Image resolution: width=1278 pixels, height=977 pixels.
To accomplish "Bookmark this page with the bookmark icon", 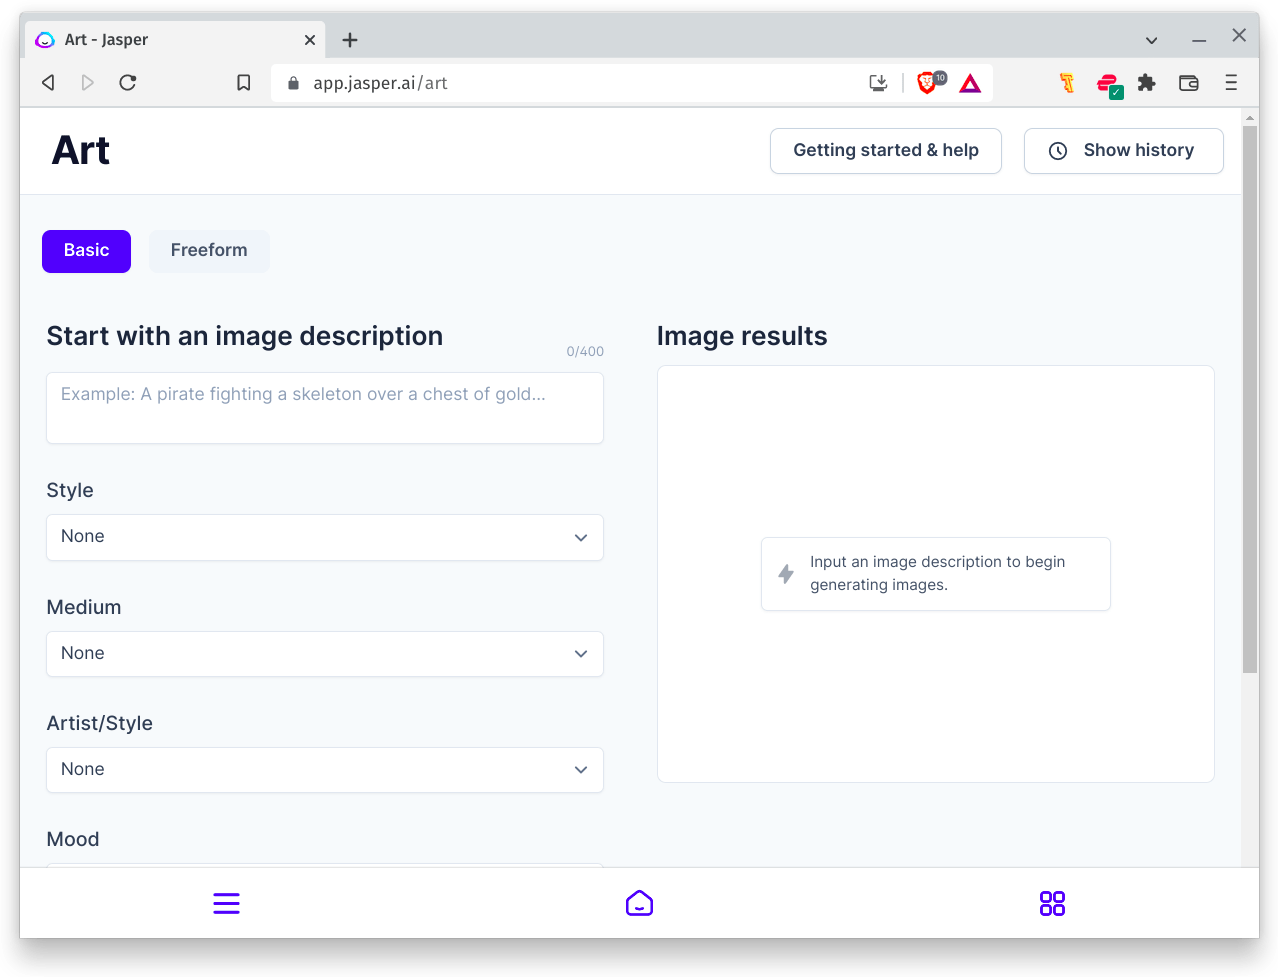I will coord(243,83).
